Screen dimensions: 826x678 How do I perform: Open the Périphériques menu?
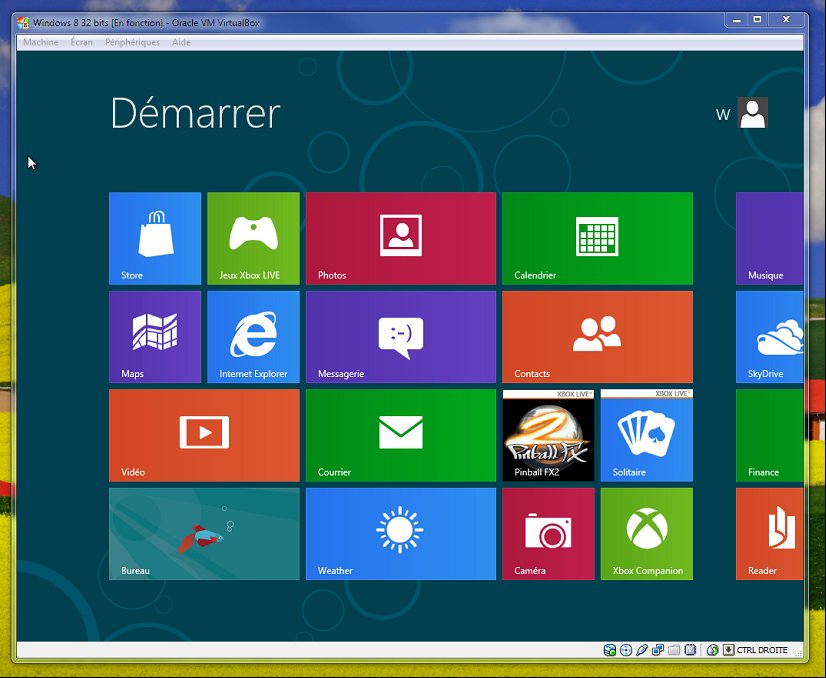pos(132,43)
